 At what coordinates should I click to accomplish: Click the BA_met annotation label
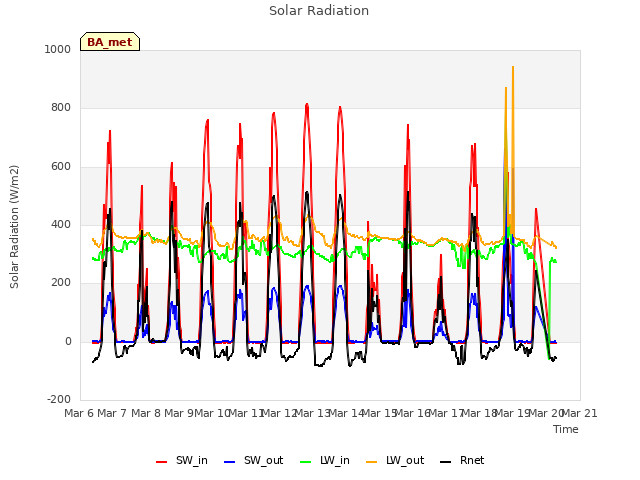(x=110, y=42)
